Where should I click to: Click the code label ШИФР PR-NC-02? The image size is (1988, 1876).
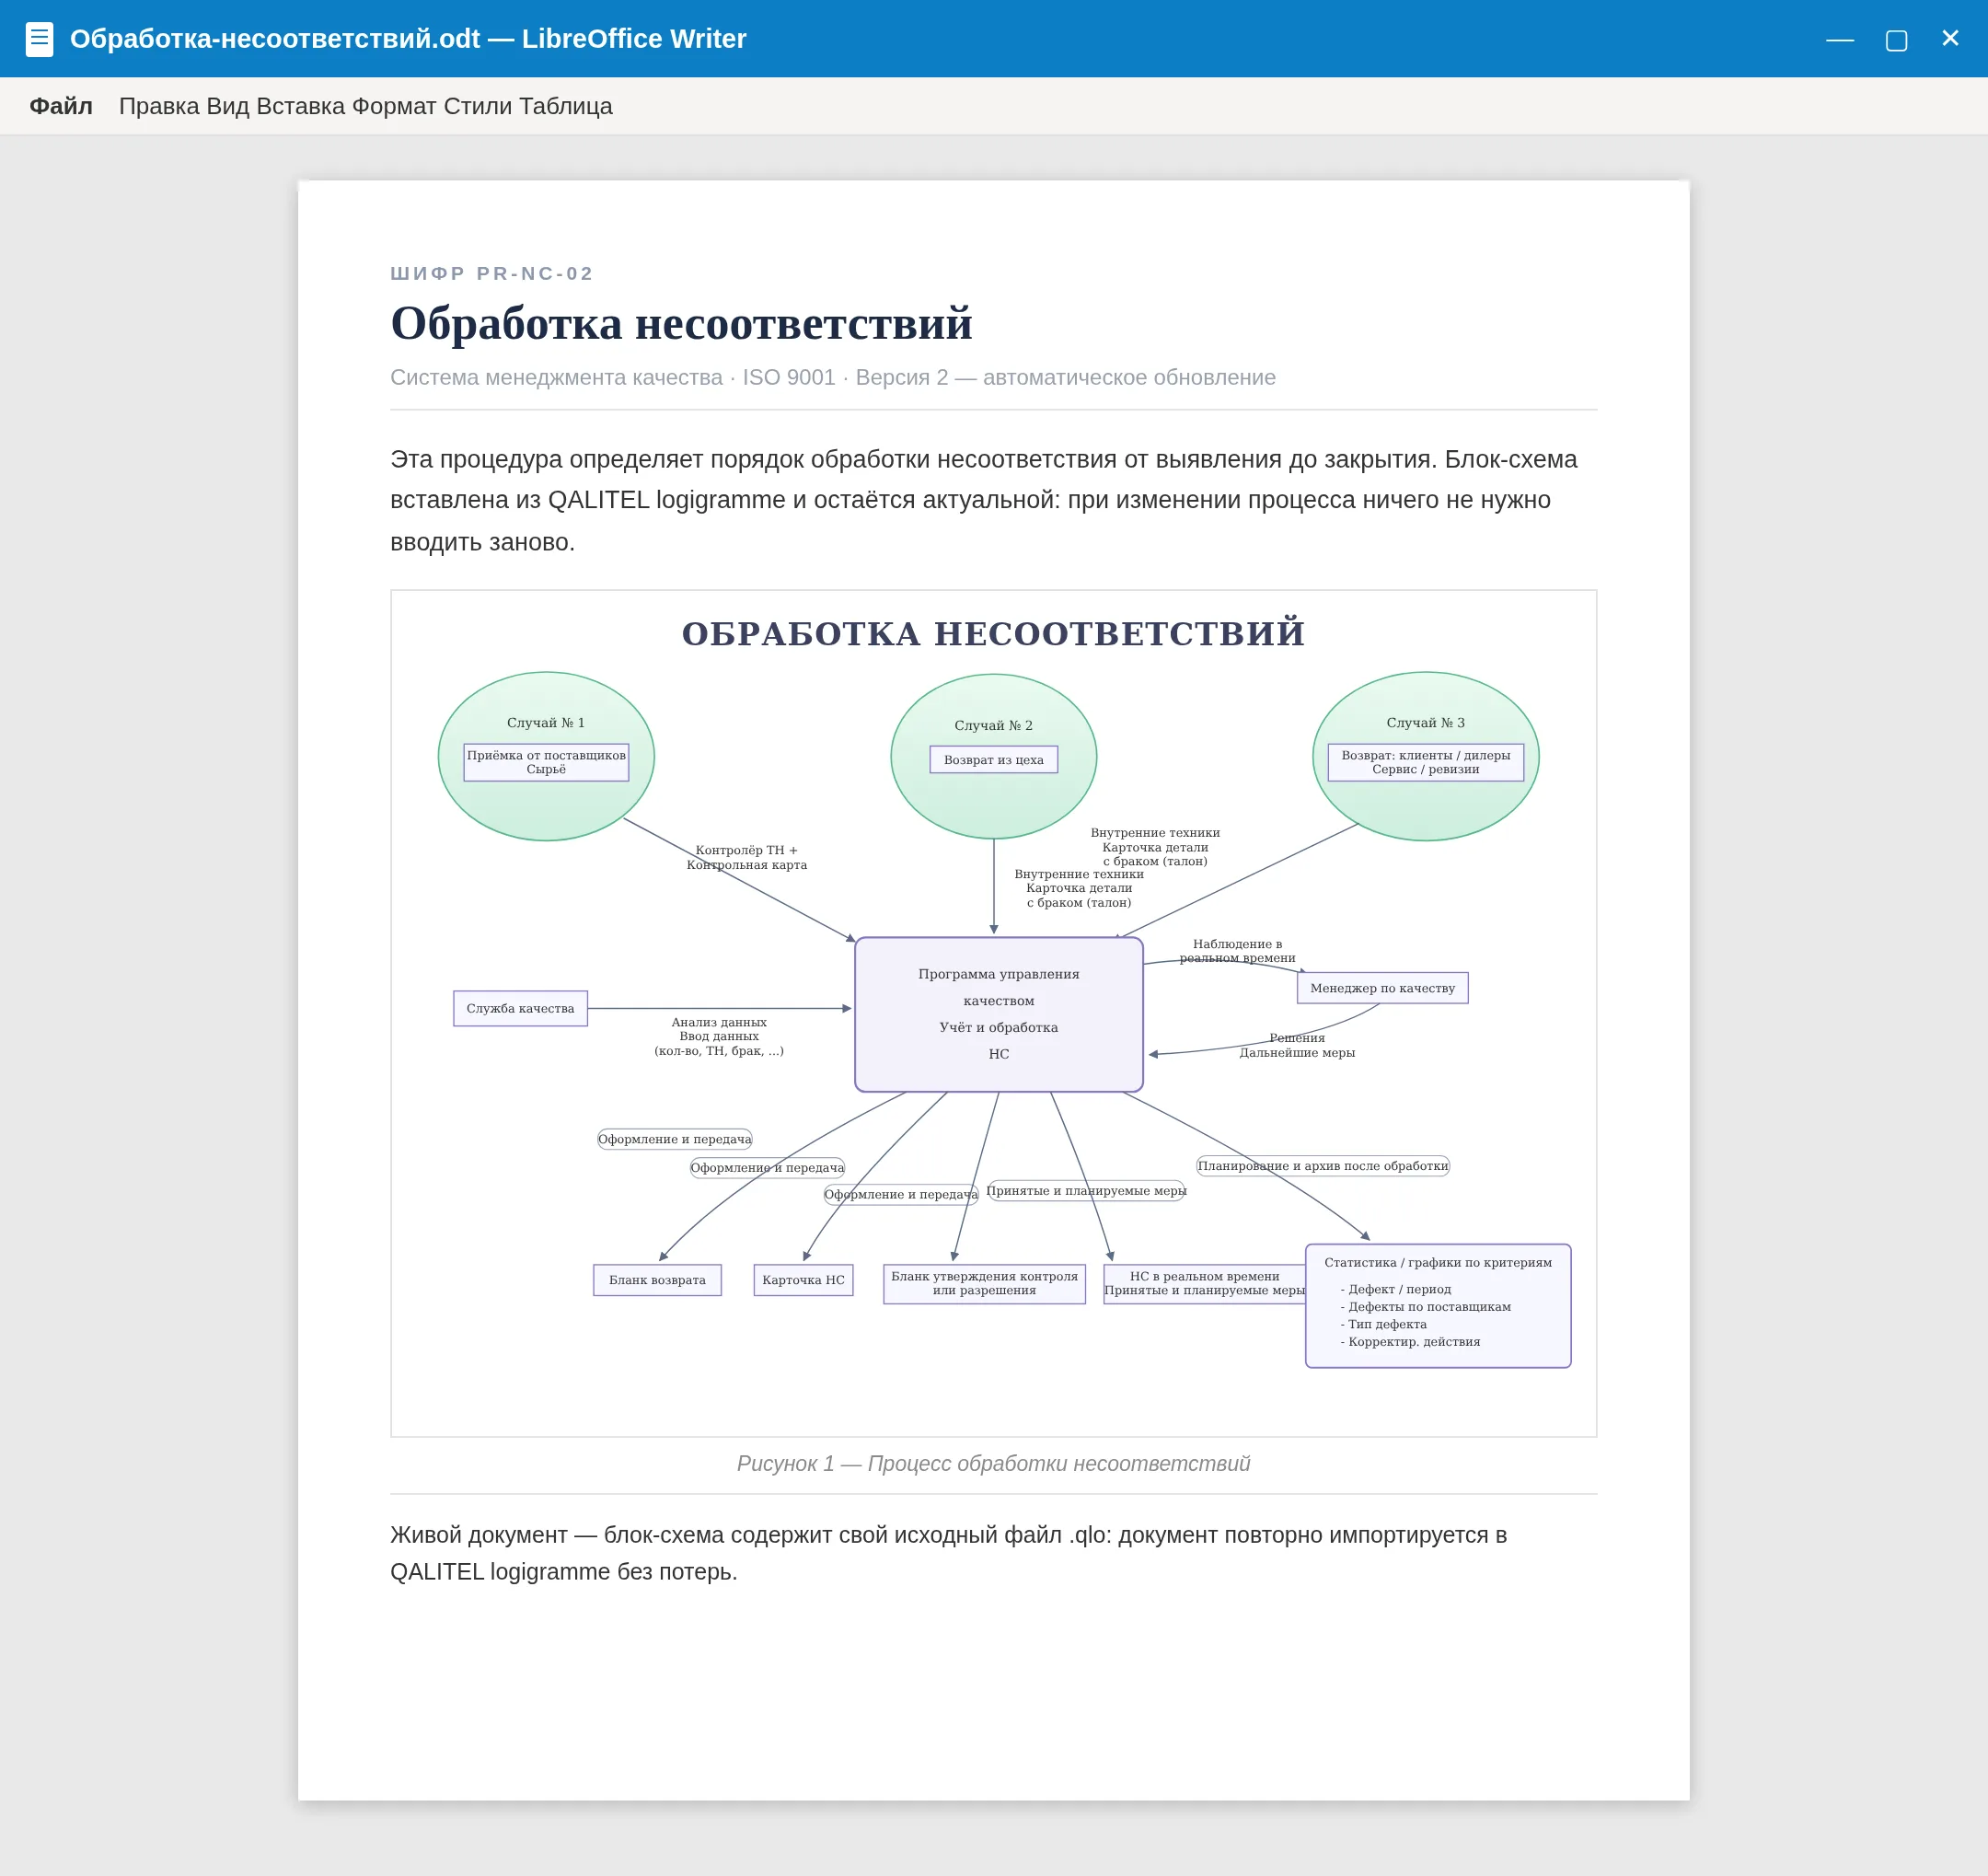tap(492, 273)
